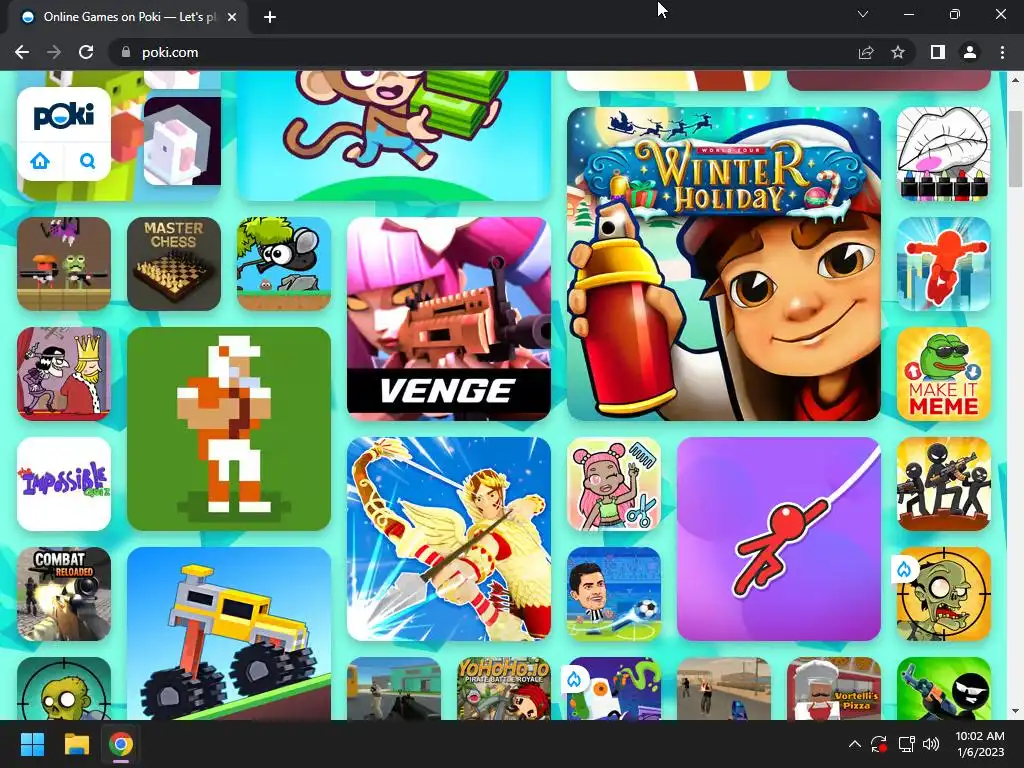Open the Venge game tile
This screenshot has height=768, width=1024.
(x=449, y=319)
